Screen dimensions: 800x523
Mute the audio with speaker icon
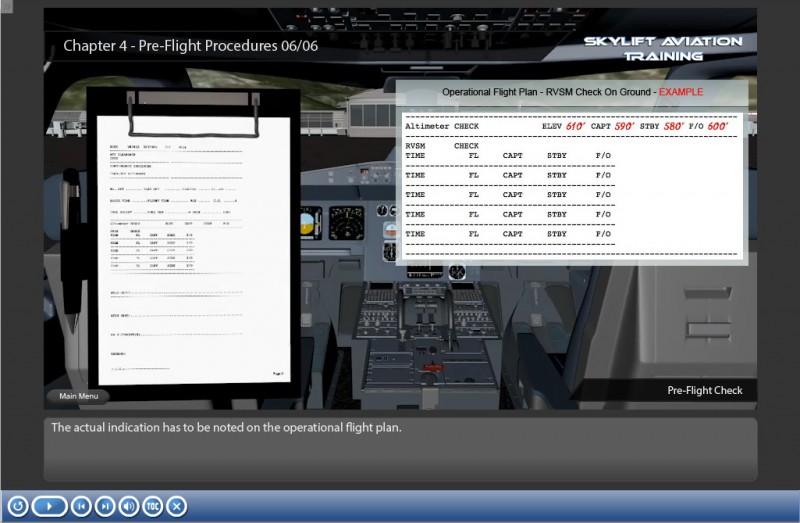[x=129, y=506]
